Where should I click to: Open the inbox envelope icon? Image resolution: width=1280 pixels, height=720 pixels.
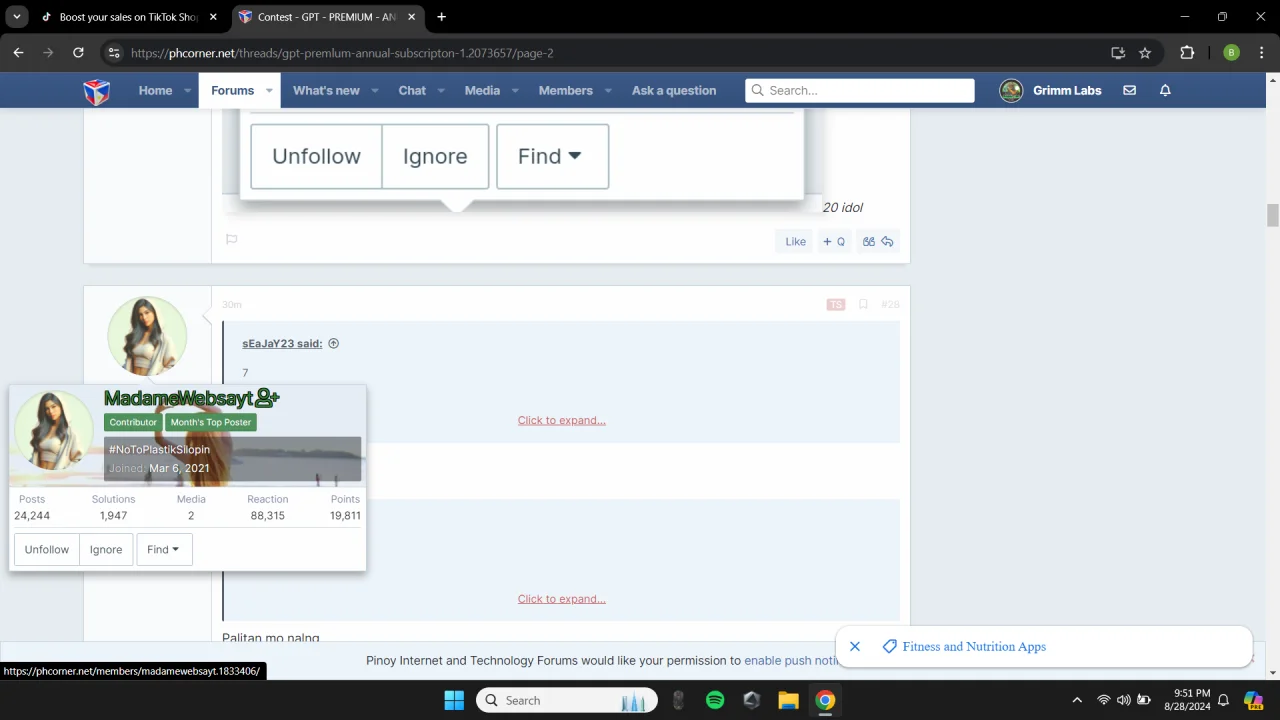coord(1129,90)
